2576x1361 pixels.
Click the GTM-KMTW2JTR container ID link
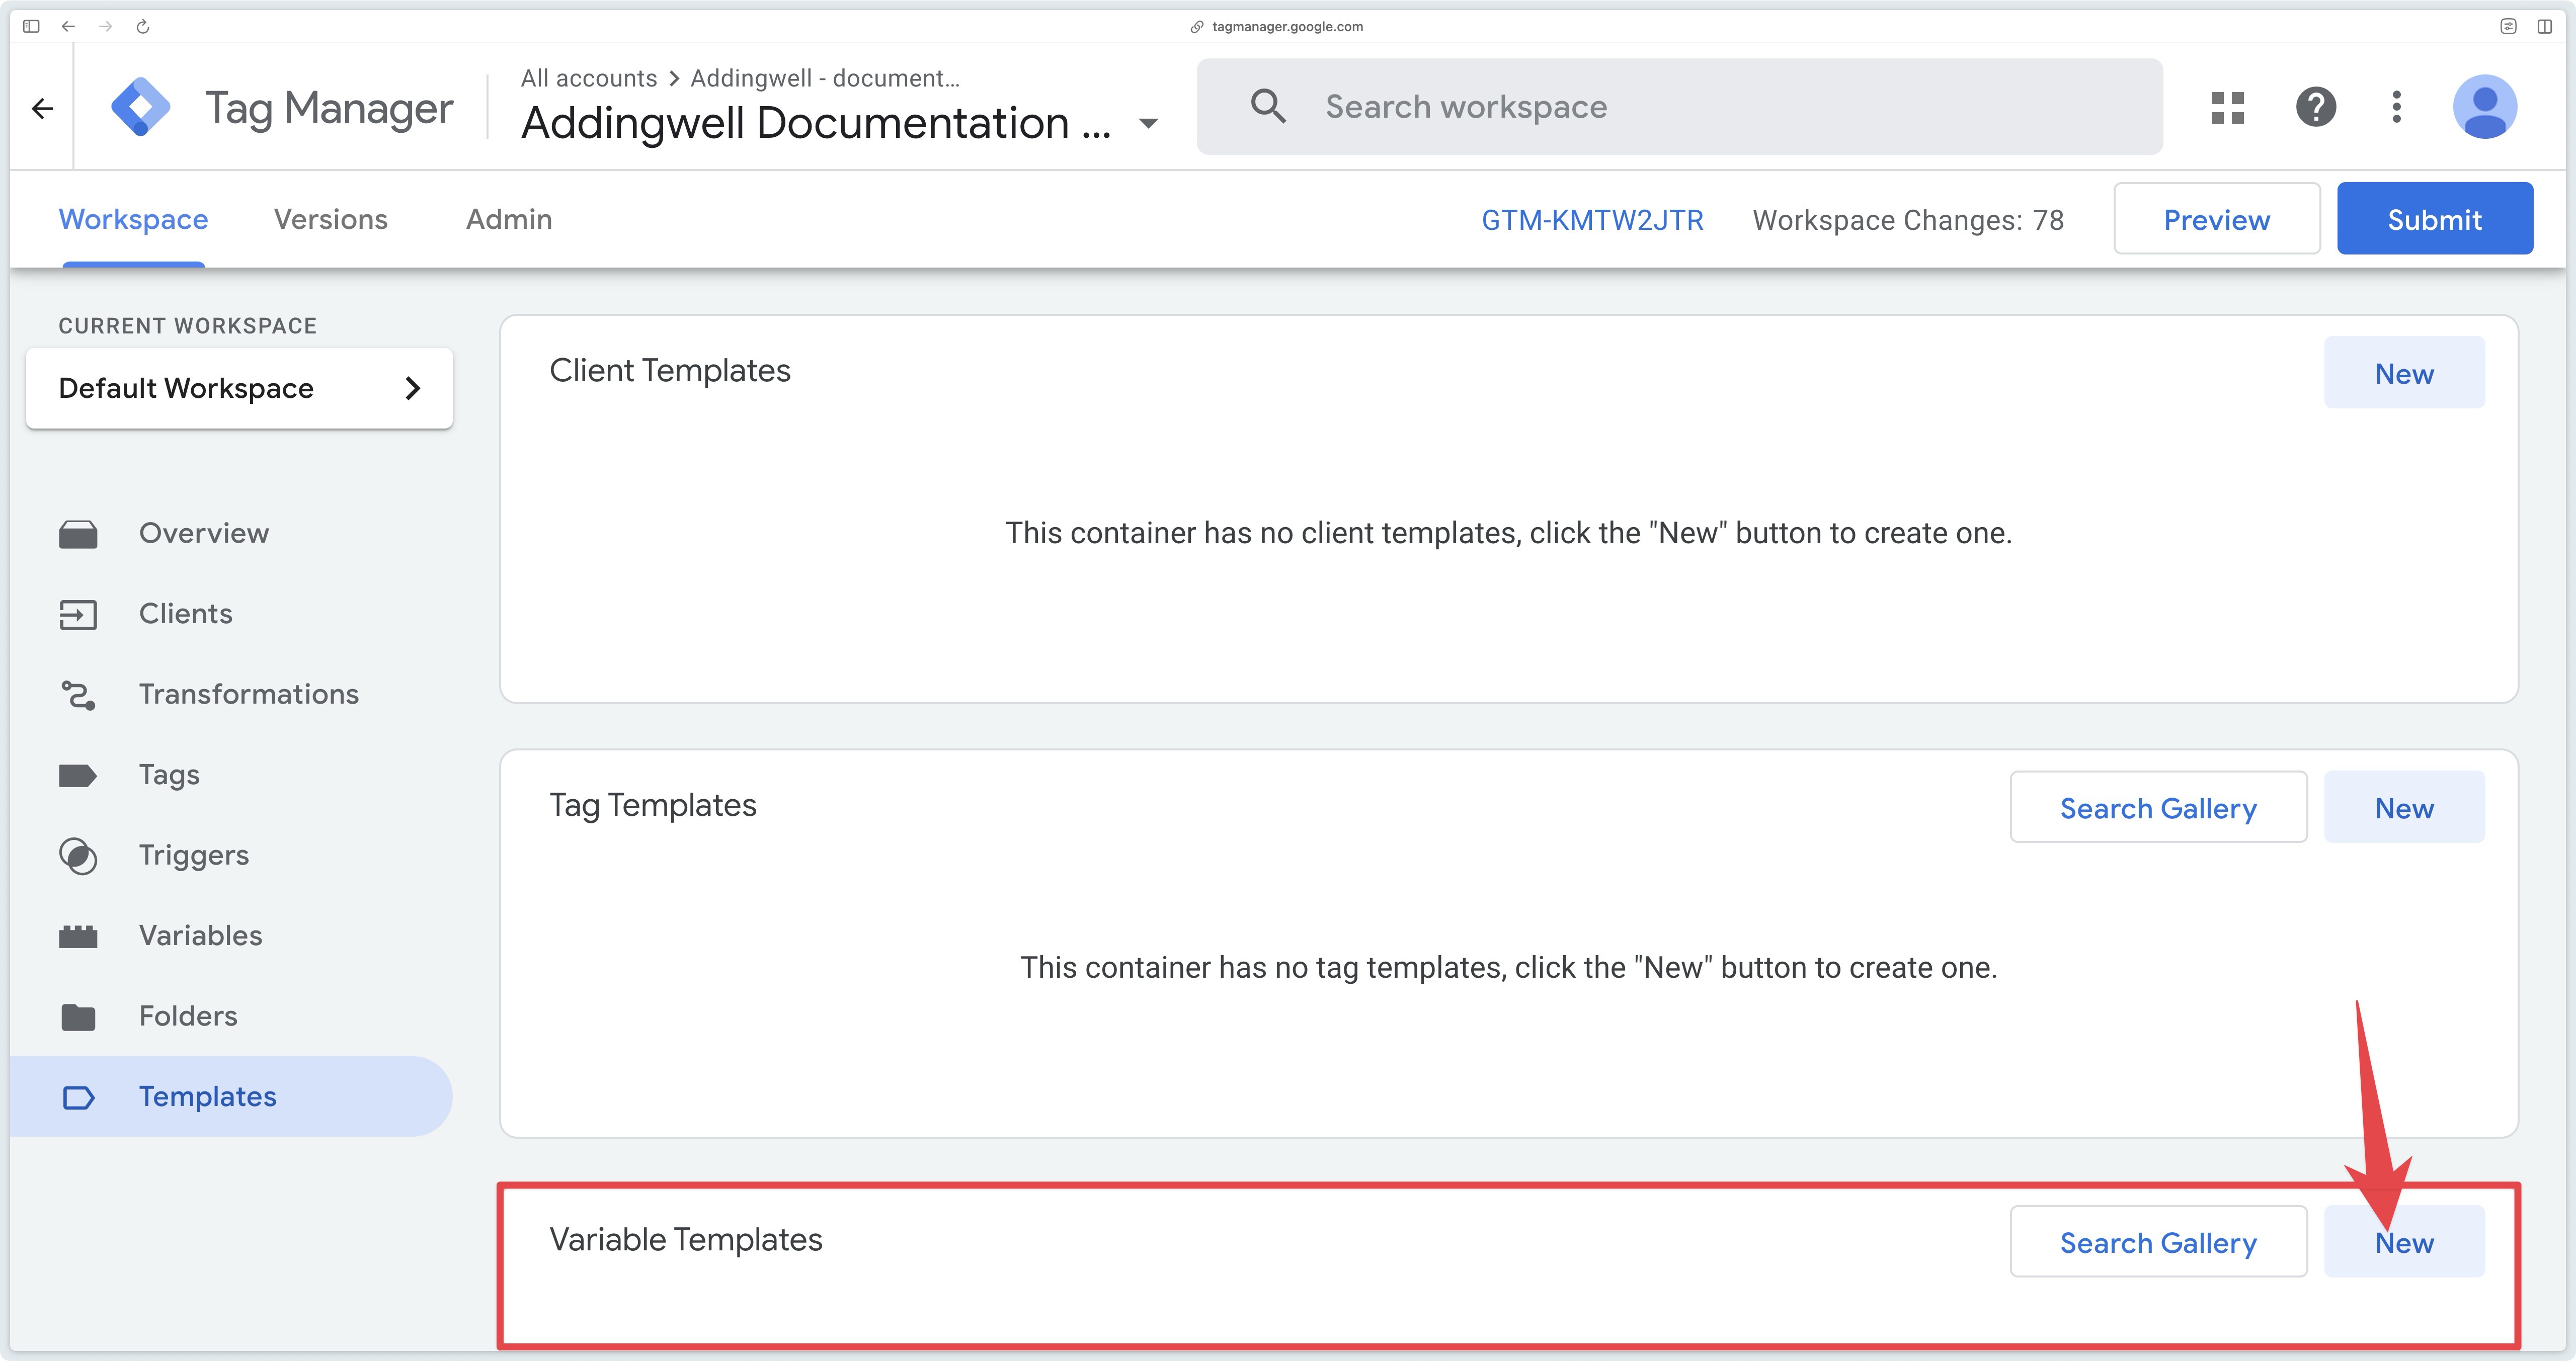tap(1592, 220)
